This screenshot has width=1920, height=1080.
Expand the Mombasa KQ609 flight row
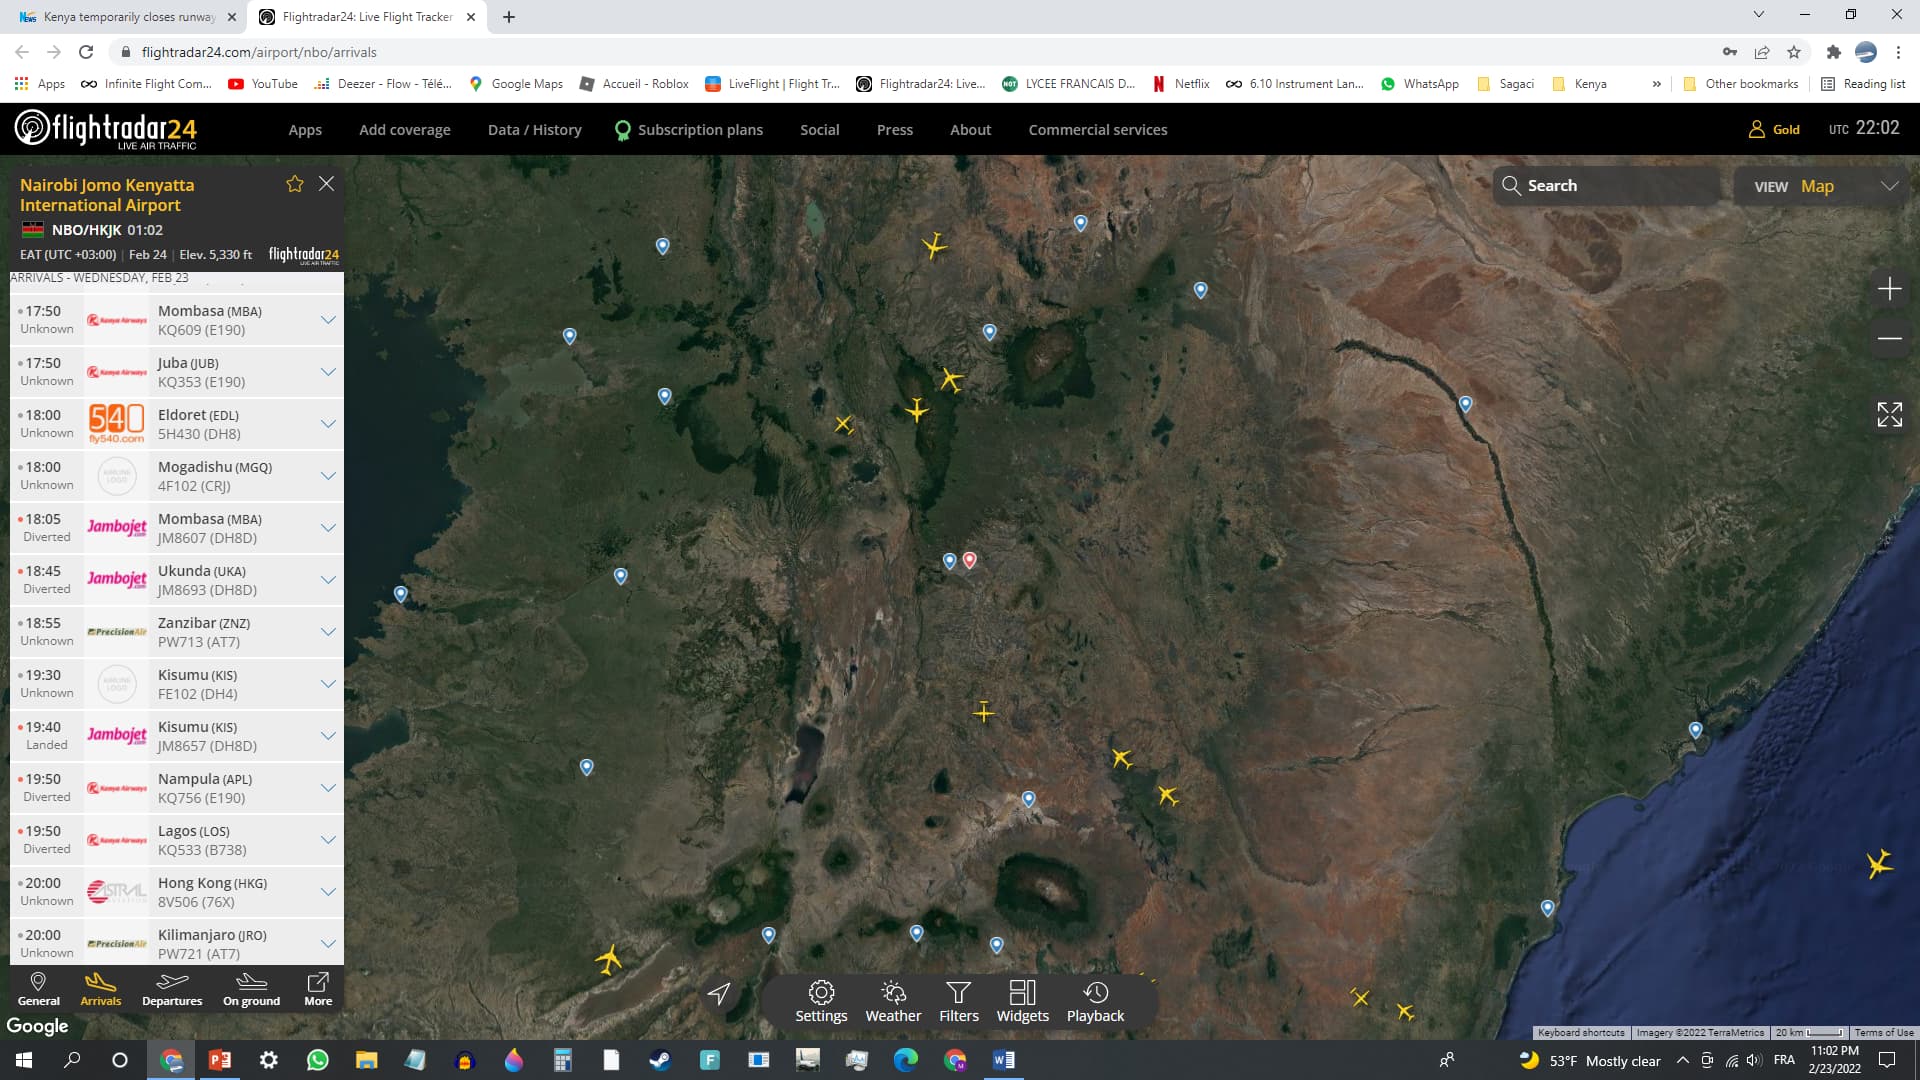[327, 320]
